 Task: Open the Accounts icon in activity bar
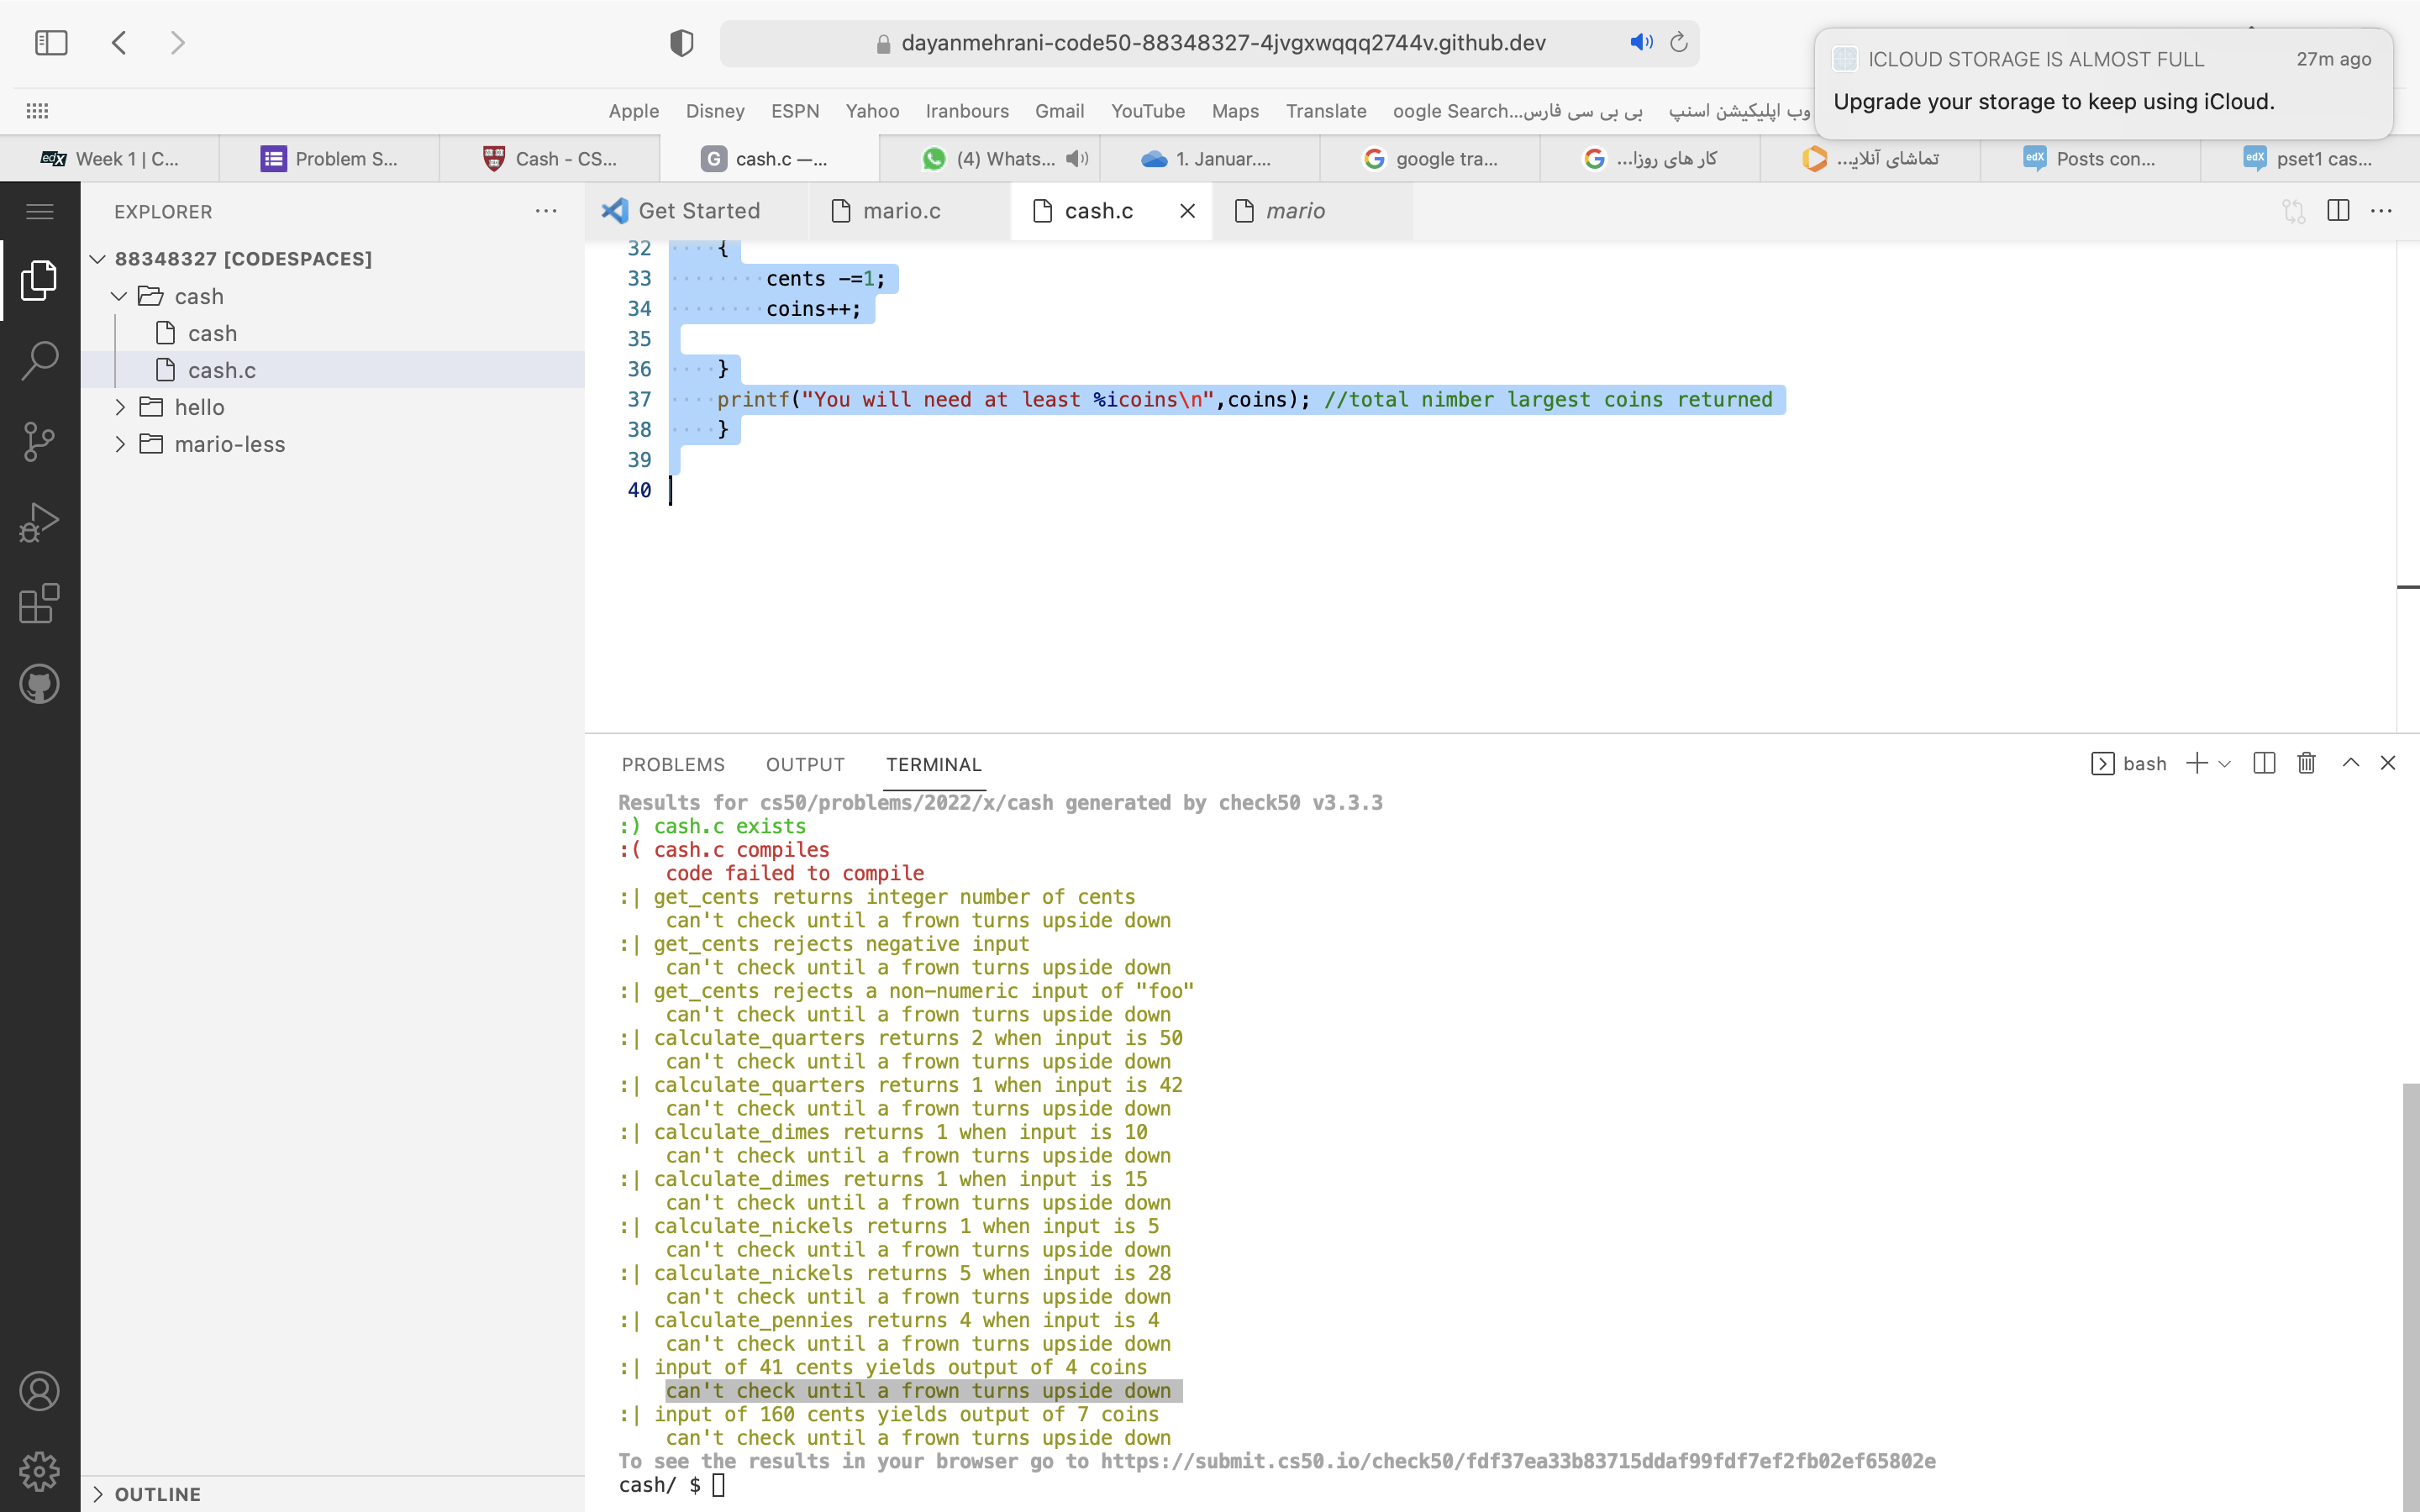point(39,1391)
